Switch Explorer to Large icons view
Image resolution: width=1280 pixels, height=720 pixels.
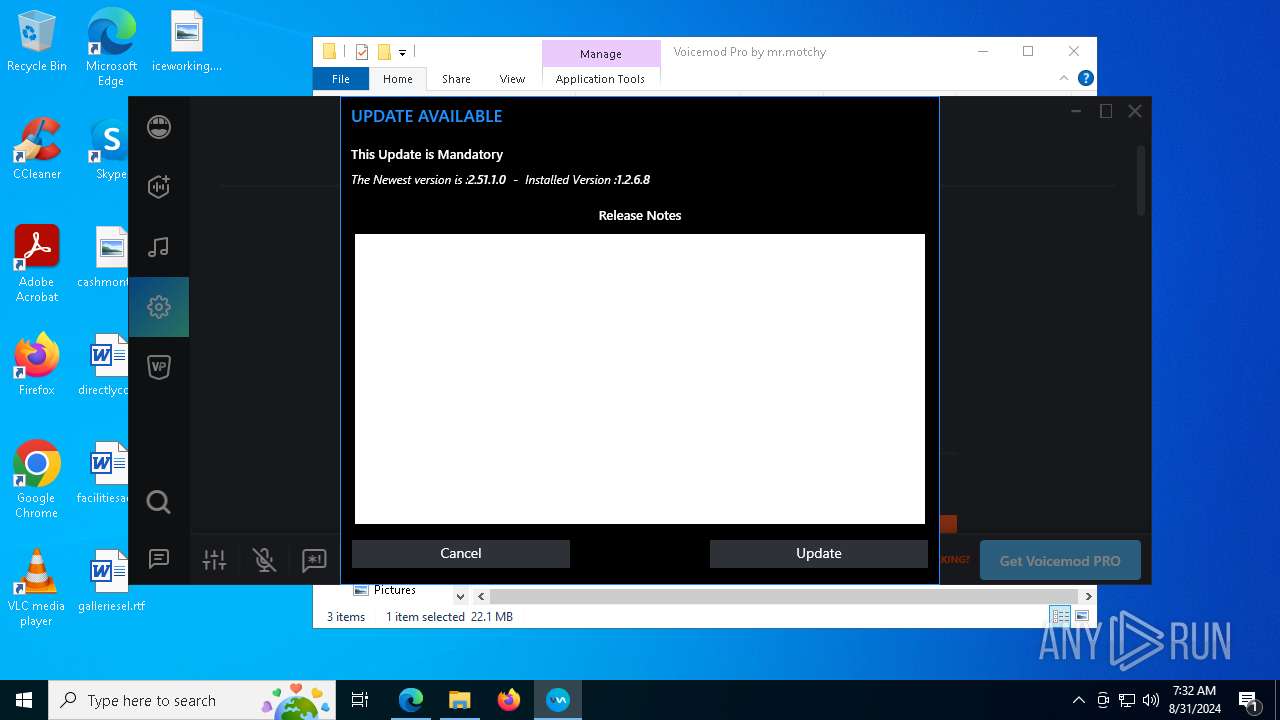point(1082,616)
